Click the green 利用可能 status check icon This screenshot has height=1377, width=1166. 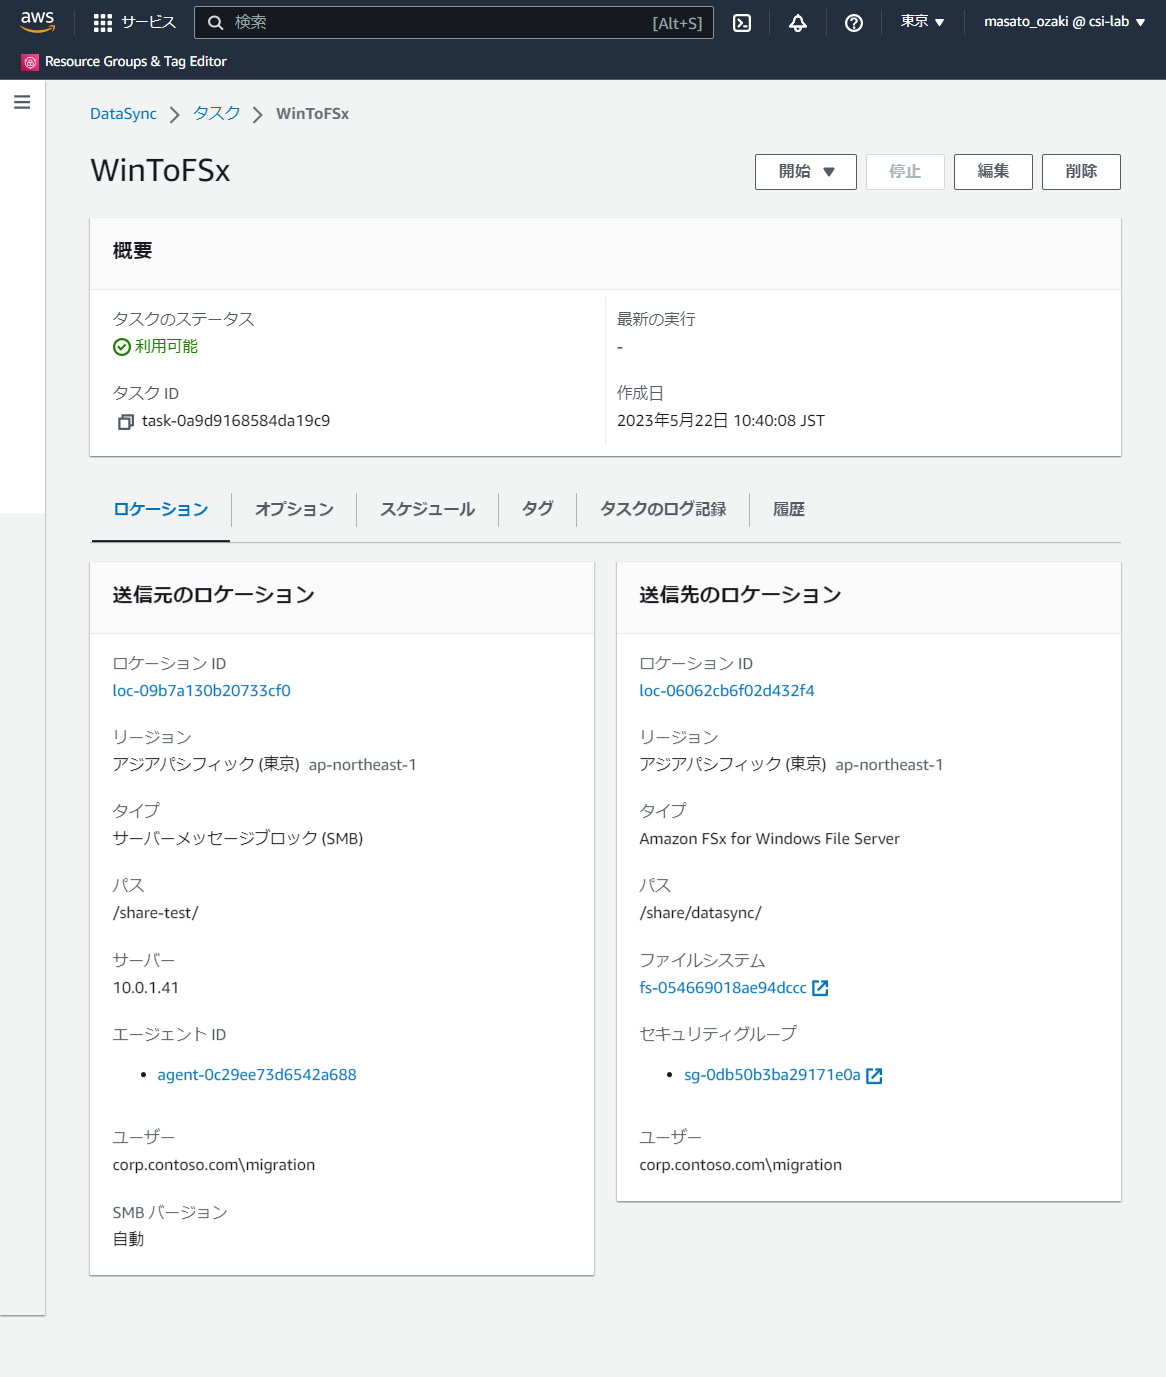pyautogui.click(x=122, y=347)
